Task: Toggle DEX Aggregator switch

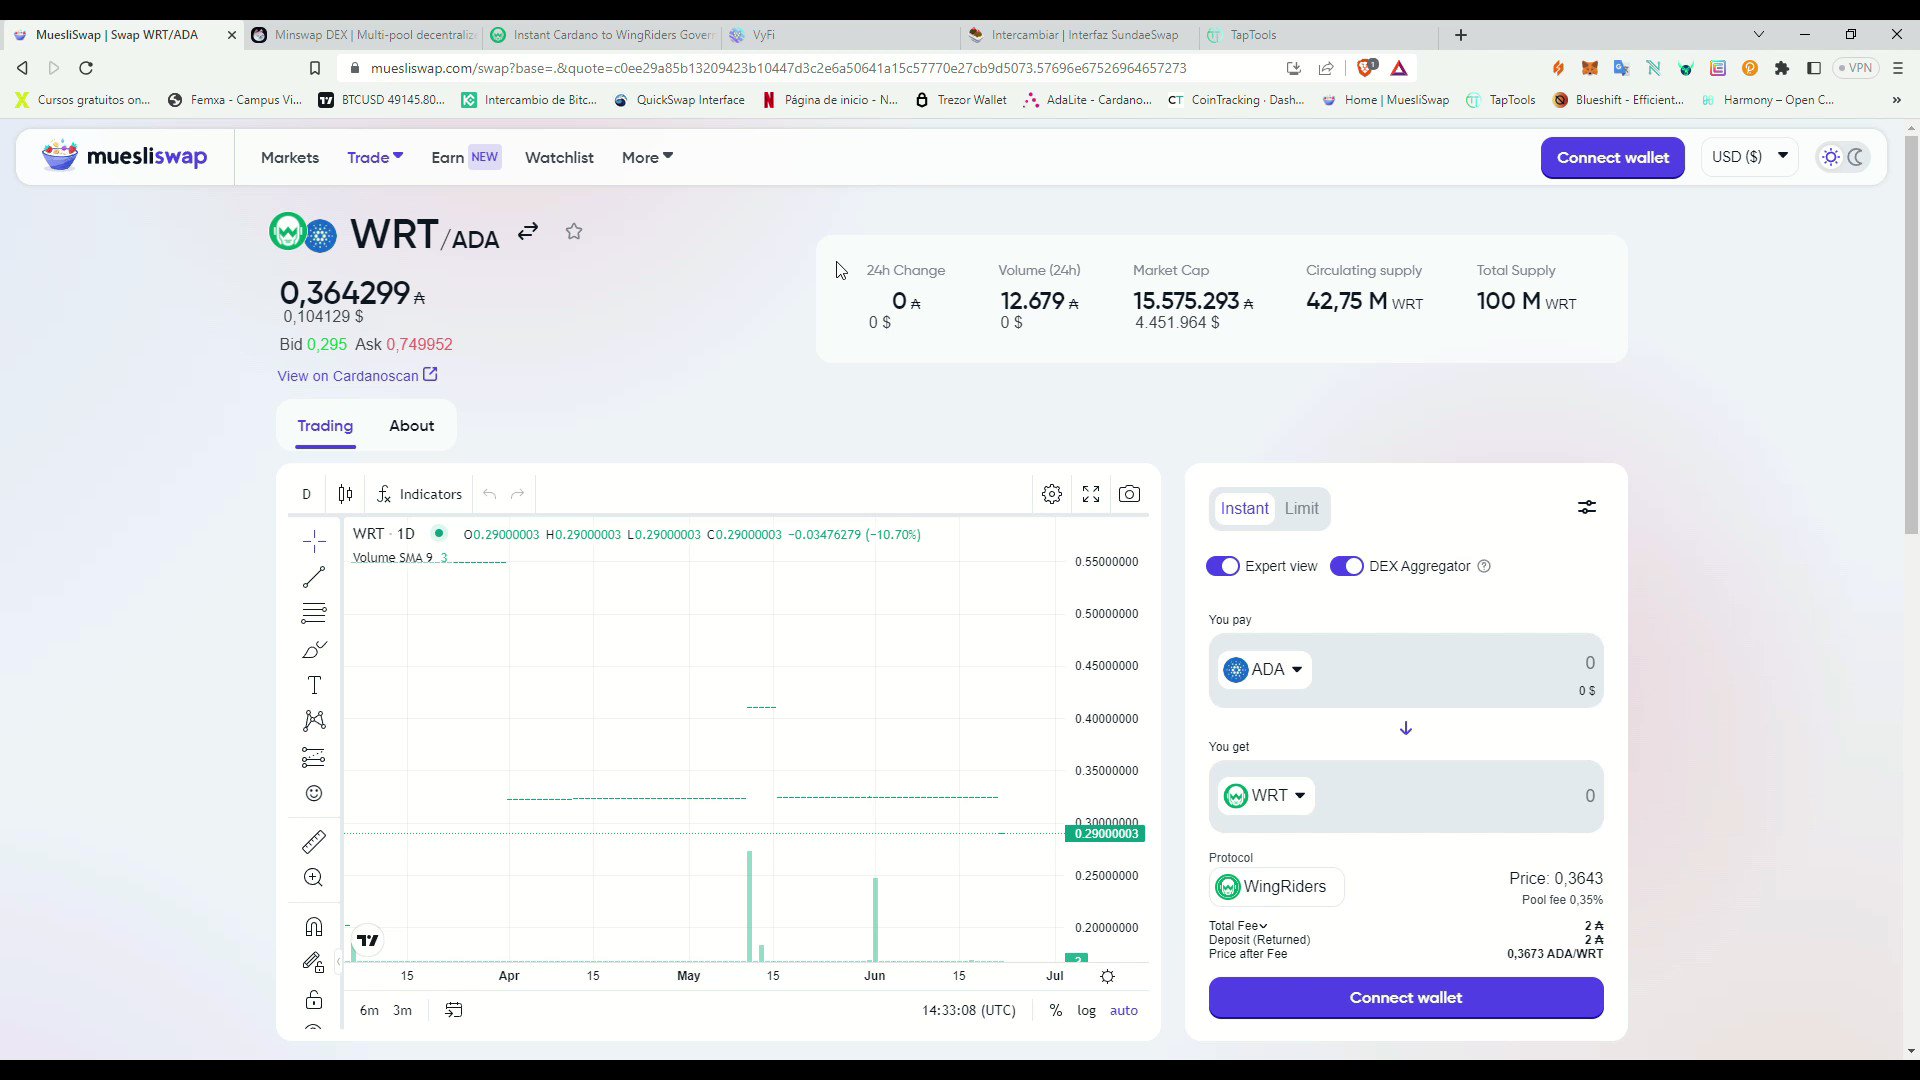Action: (x=1346, y=566)
